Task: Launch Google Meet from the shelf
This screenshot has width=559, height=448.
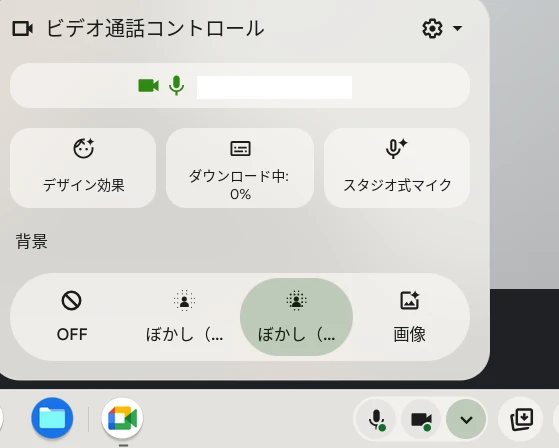Action: click(122, 418)
